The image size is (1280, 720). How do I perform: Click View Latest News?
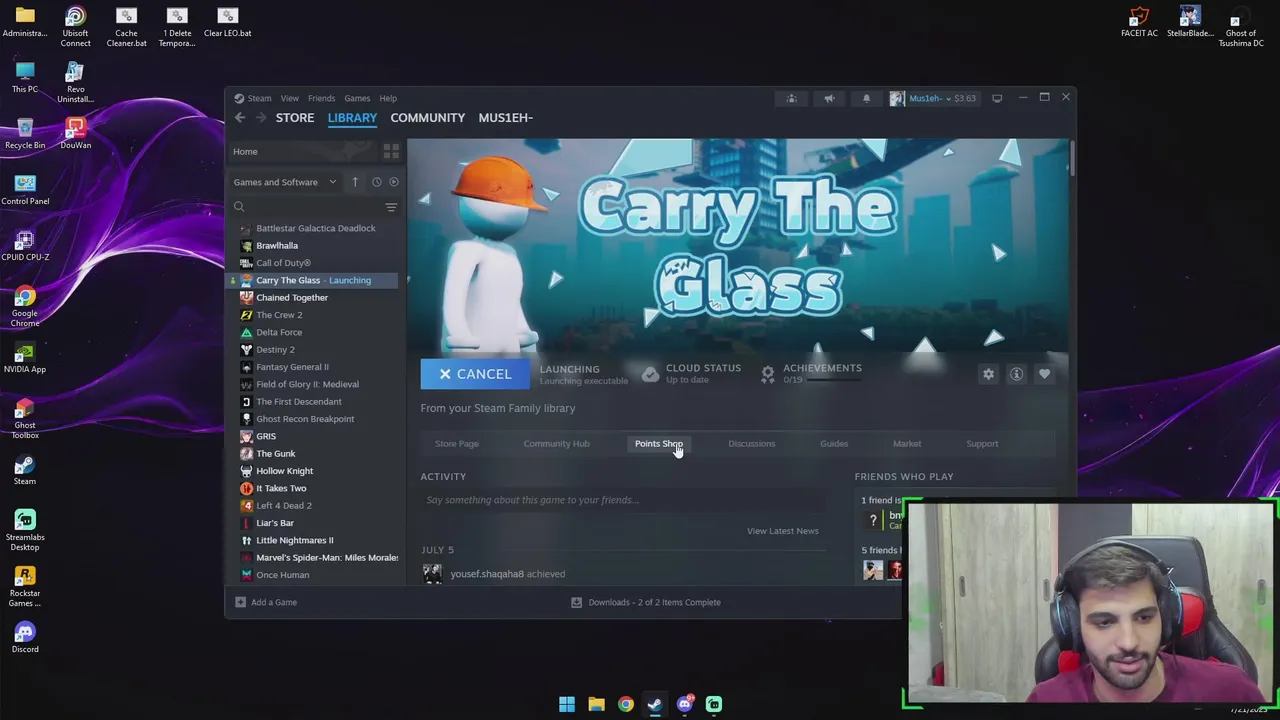(x=782, y=531)
